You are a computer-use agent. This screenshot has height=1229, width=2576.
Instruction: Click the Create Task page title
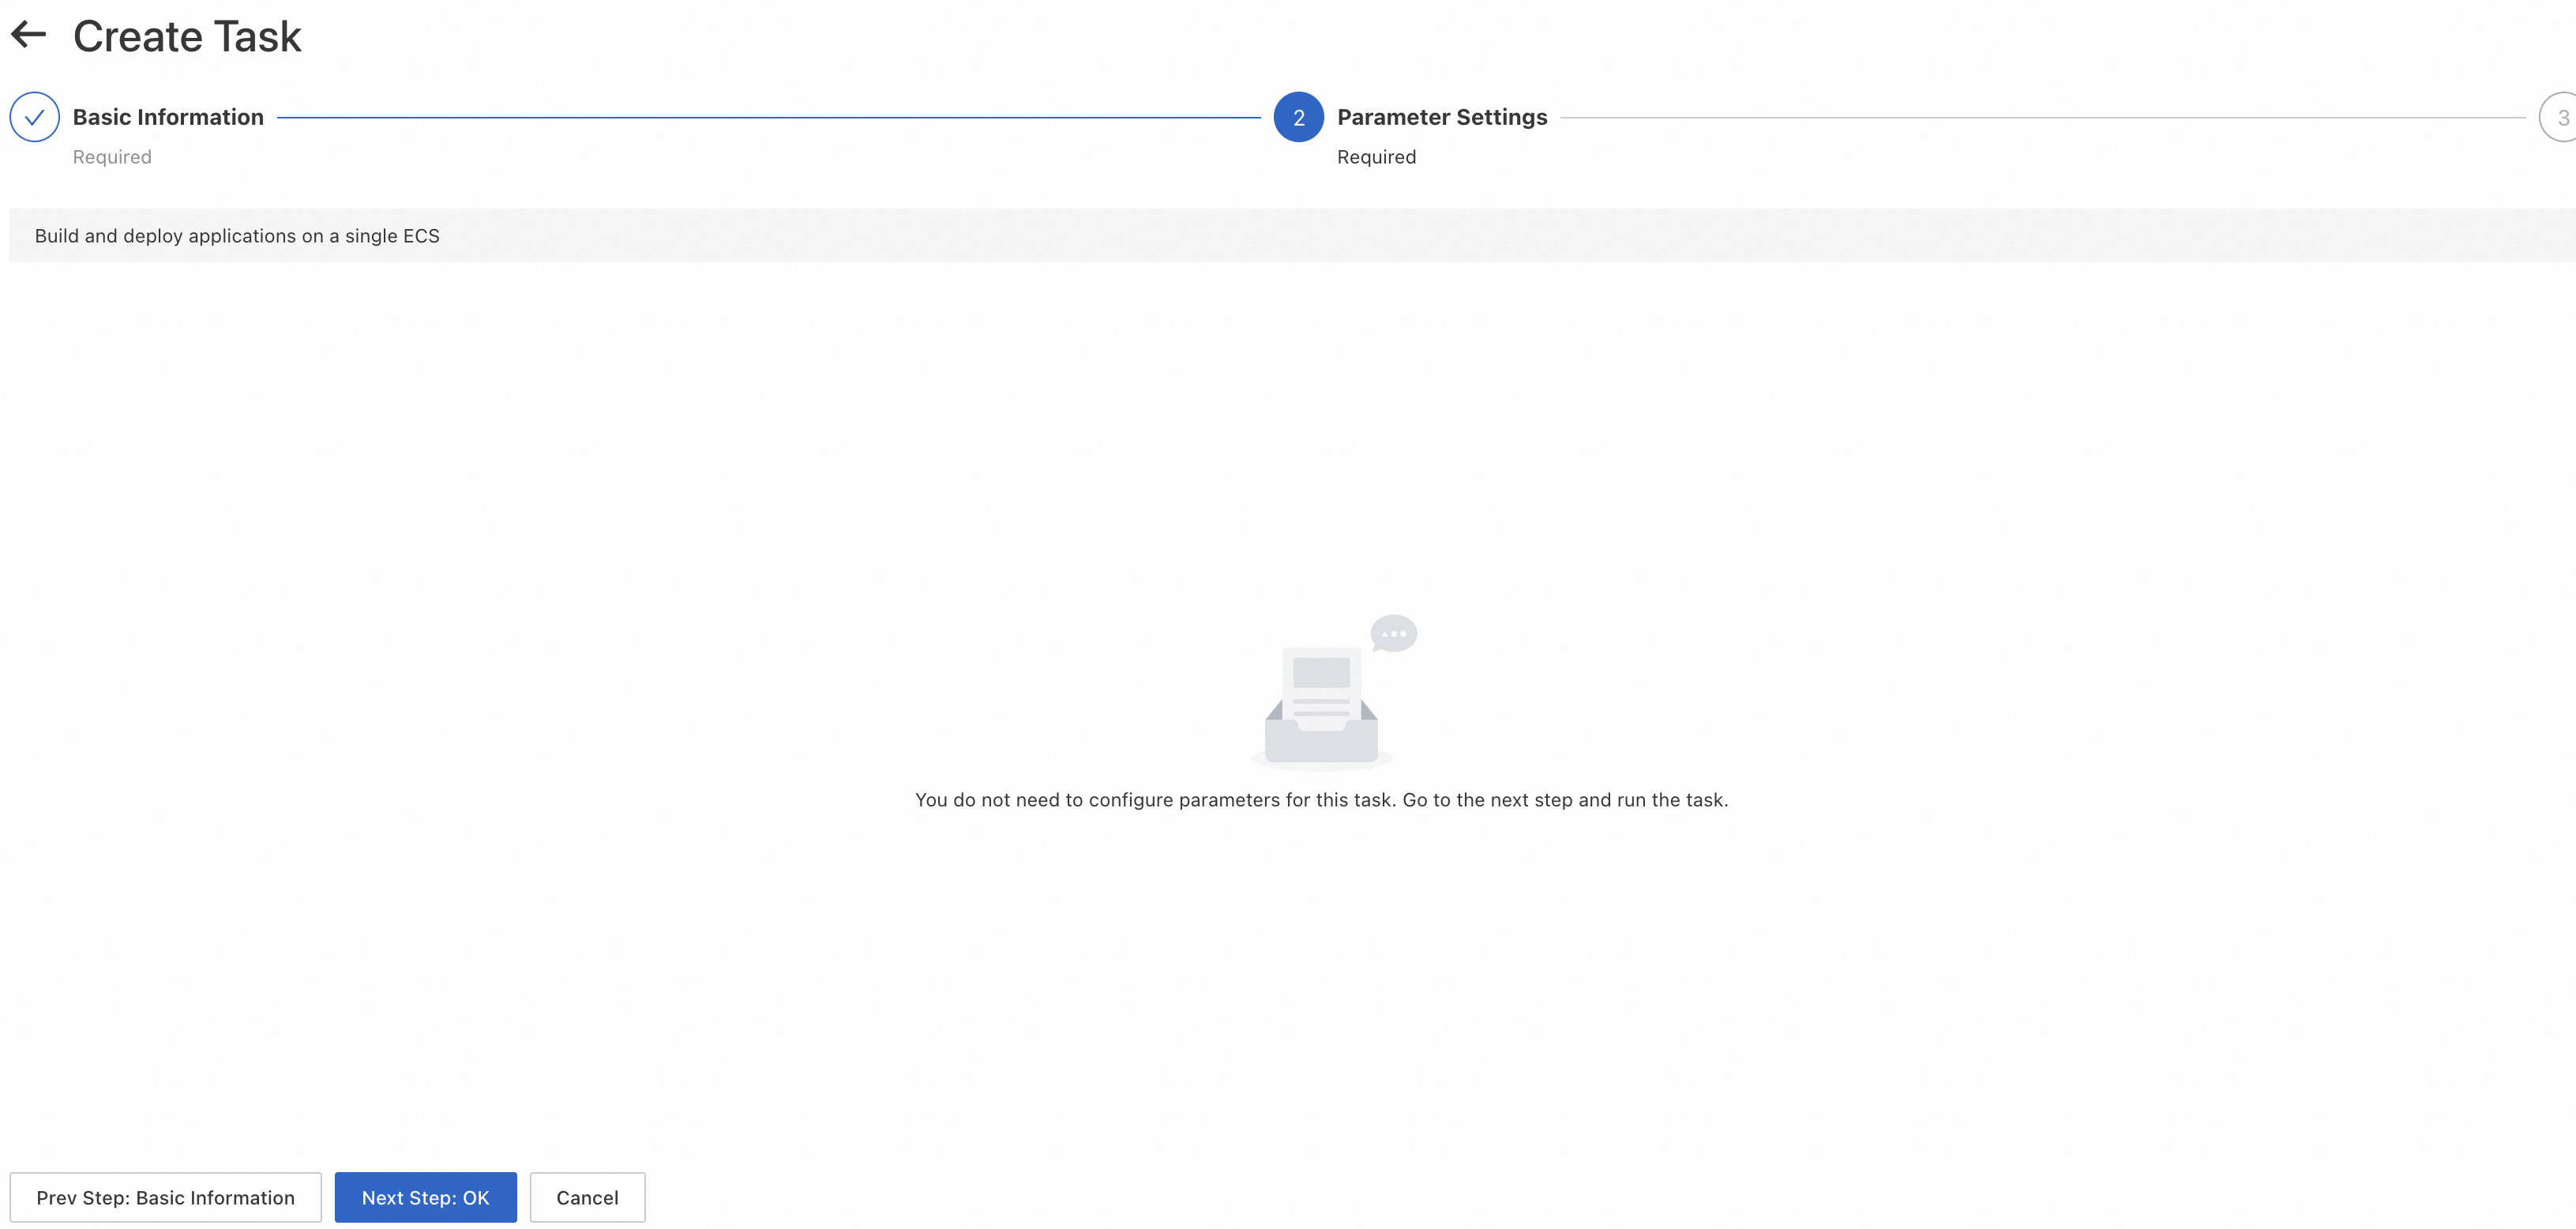(x=187, y=36)
